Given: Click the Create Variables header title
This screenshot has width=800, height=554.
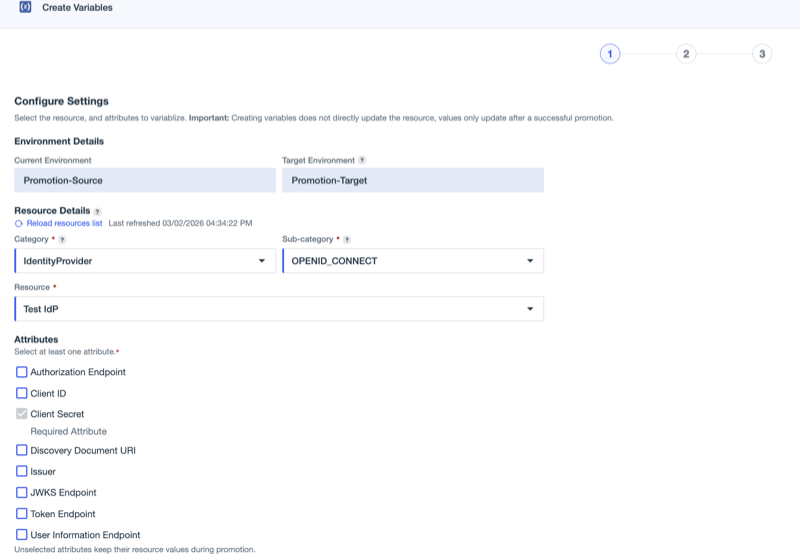Looking at the screenshot, I should (78, 8).
